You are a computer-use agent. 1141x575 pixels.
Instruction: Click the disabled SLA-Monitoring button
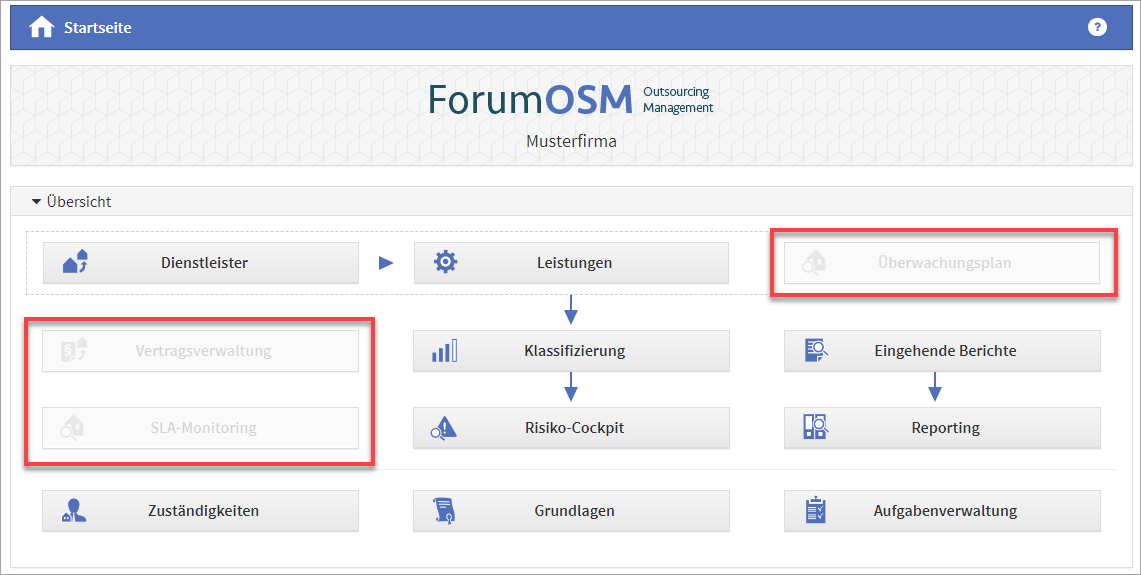[x=203, y=428]
